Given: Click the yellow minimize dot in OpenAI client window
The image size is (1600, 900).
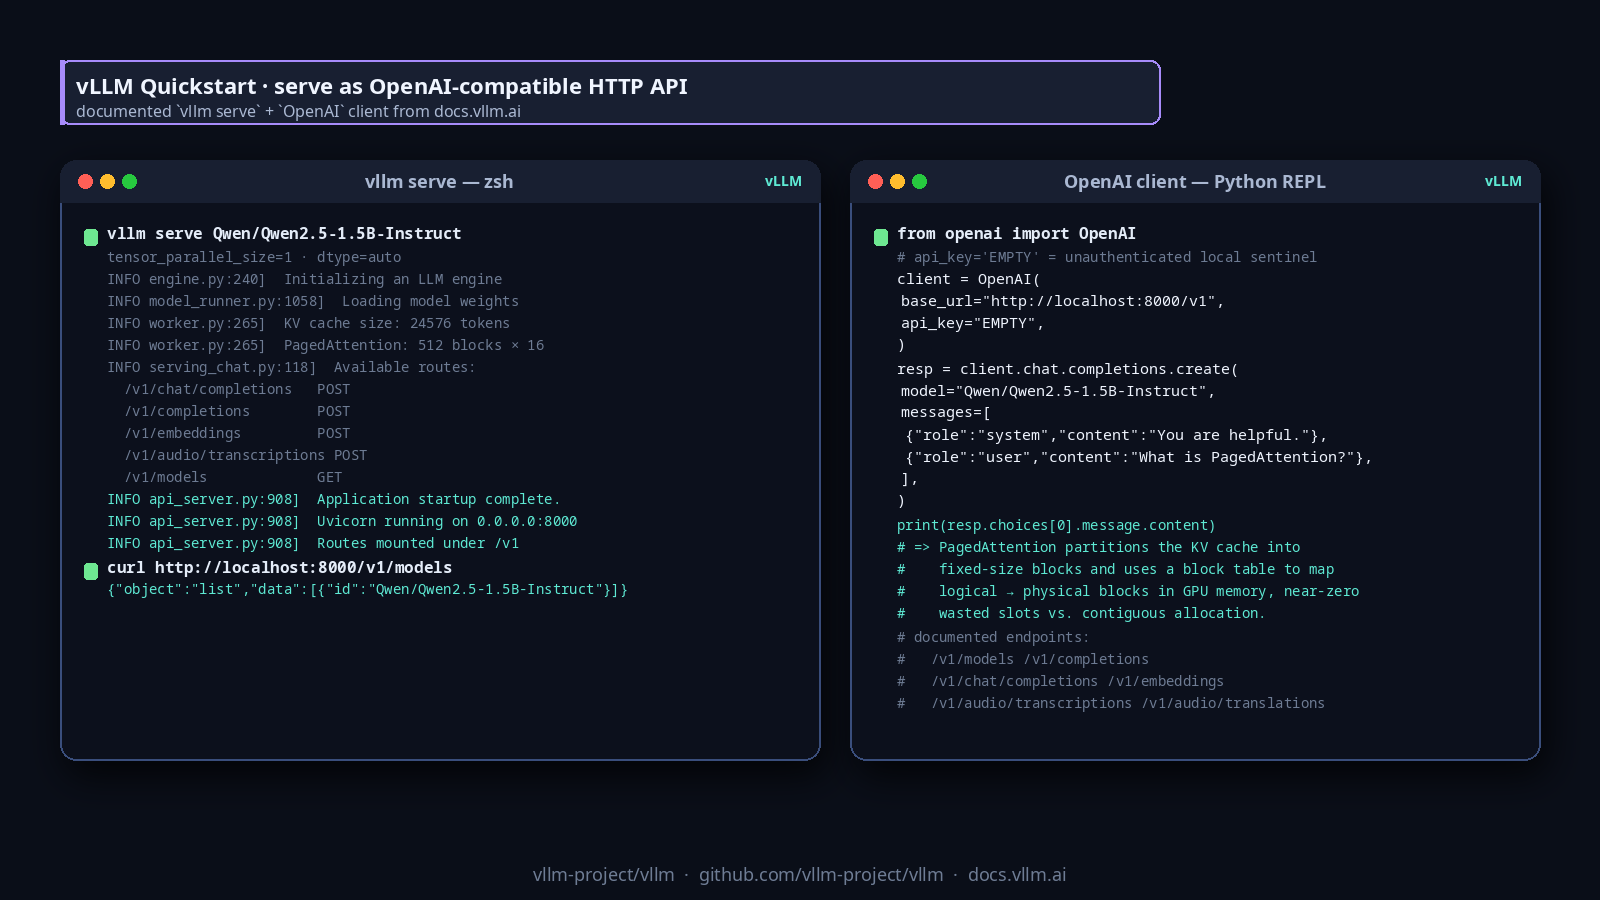Looking at the screenshot, I should click(x=897, y=181).
